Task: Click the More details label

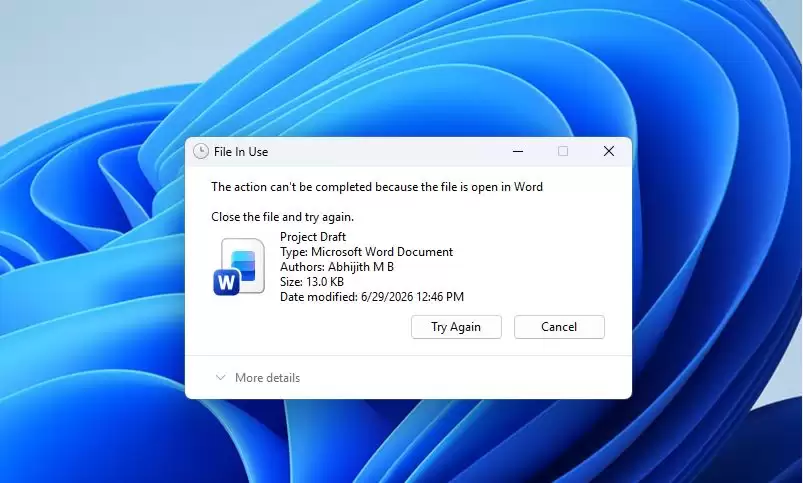Action: (267, 377)
